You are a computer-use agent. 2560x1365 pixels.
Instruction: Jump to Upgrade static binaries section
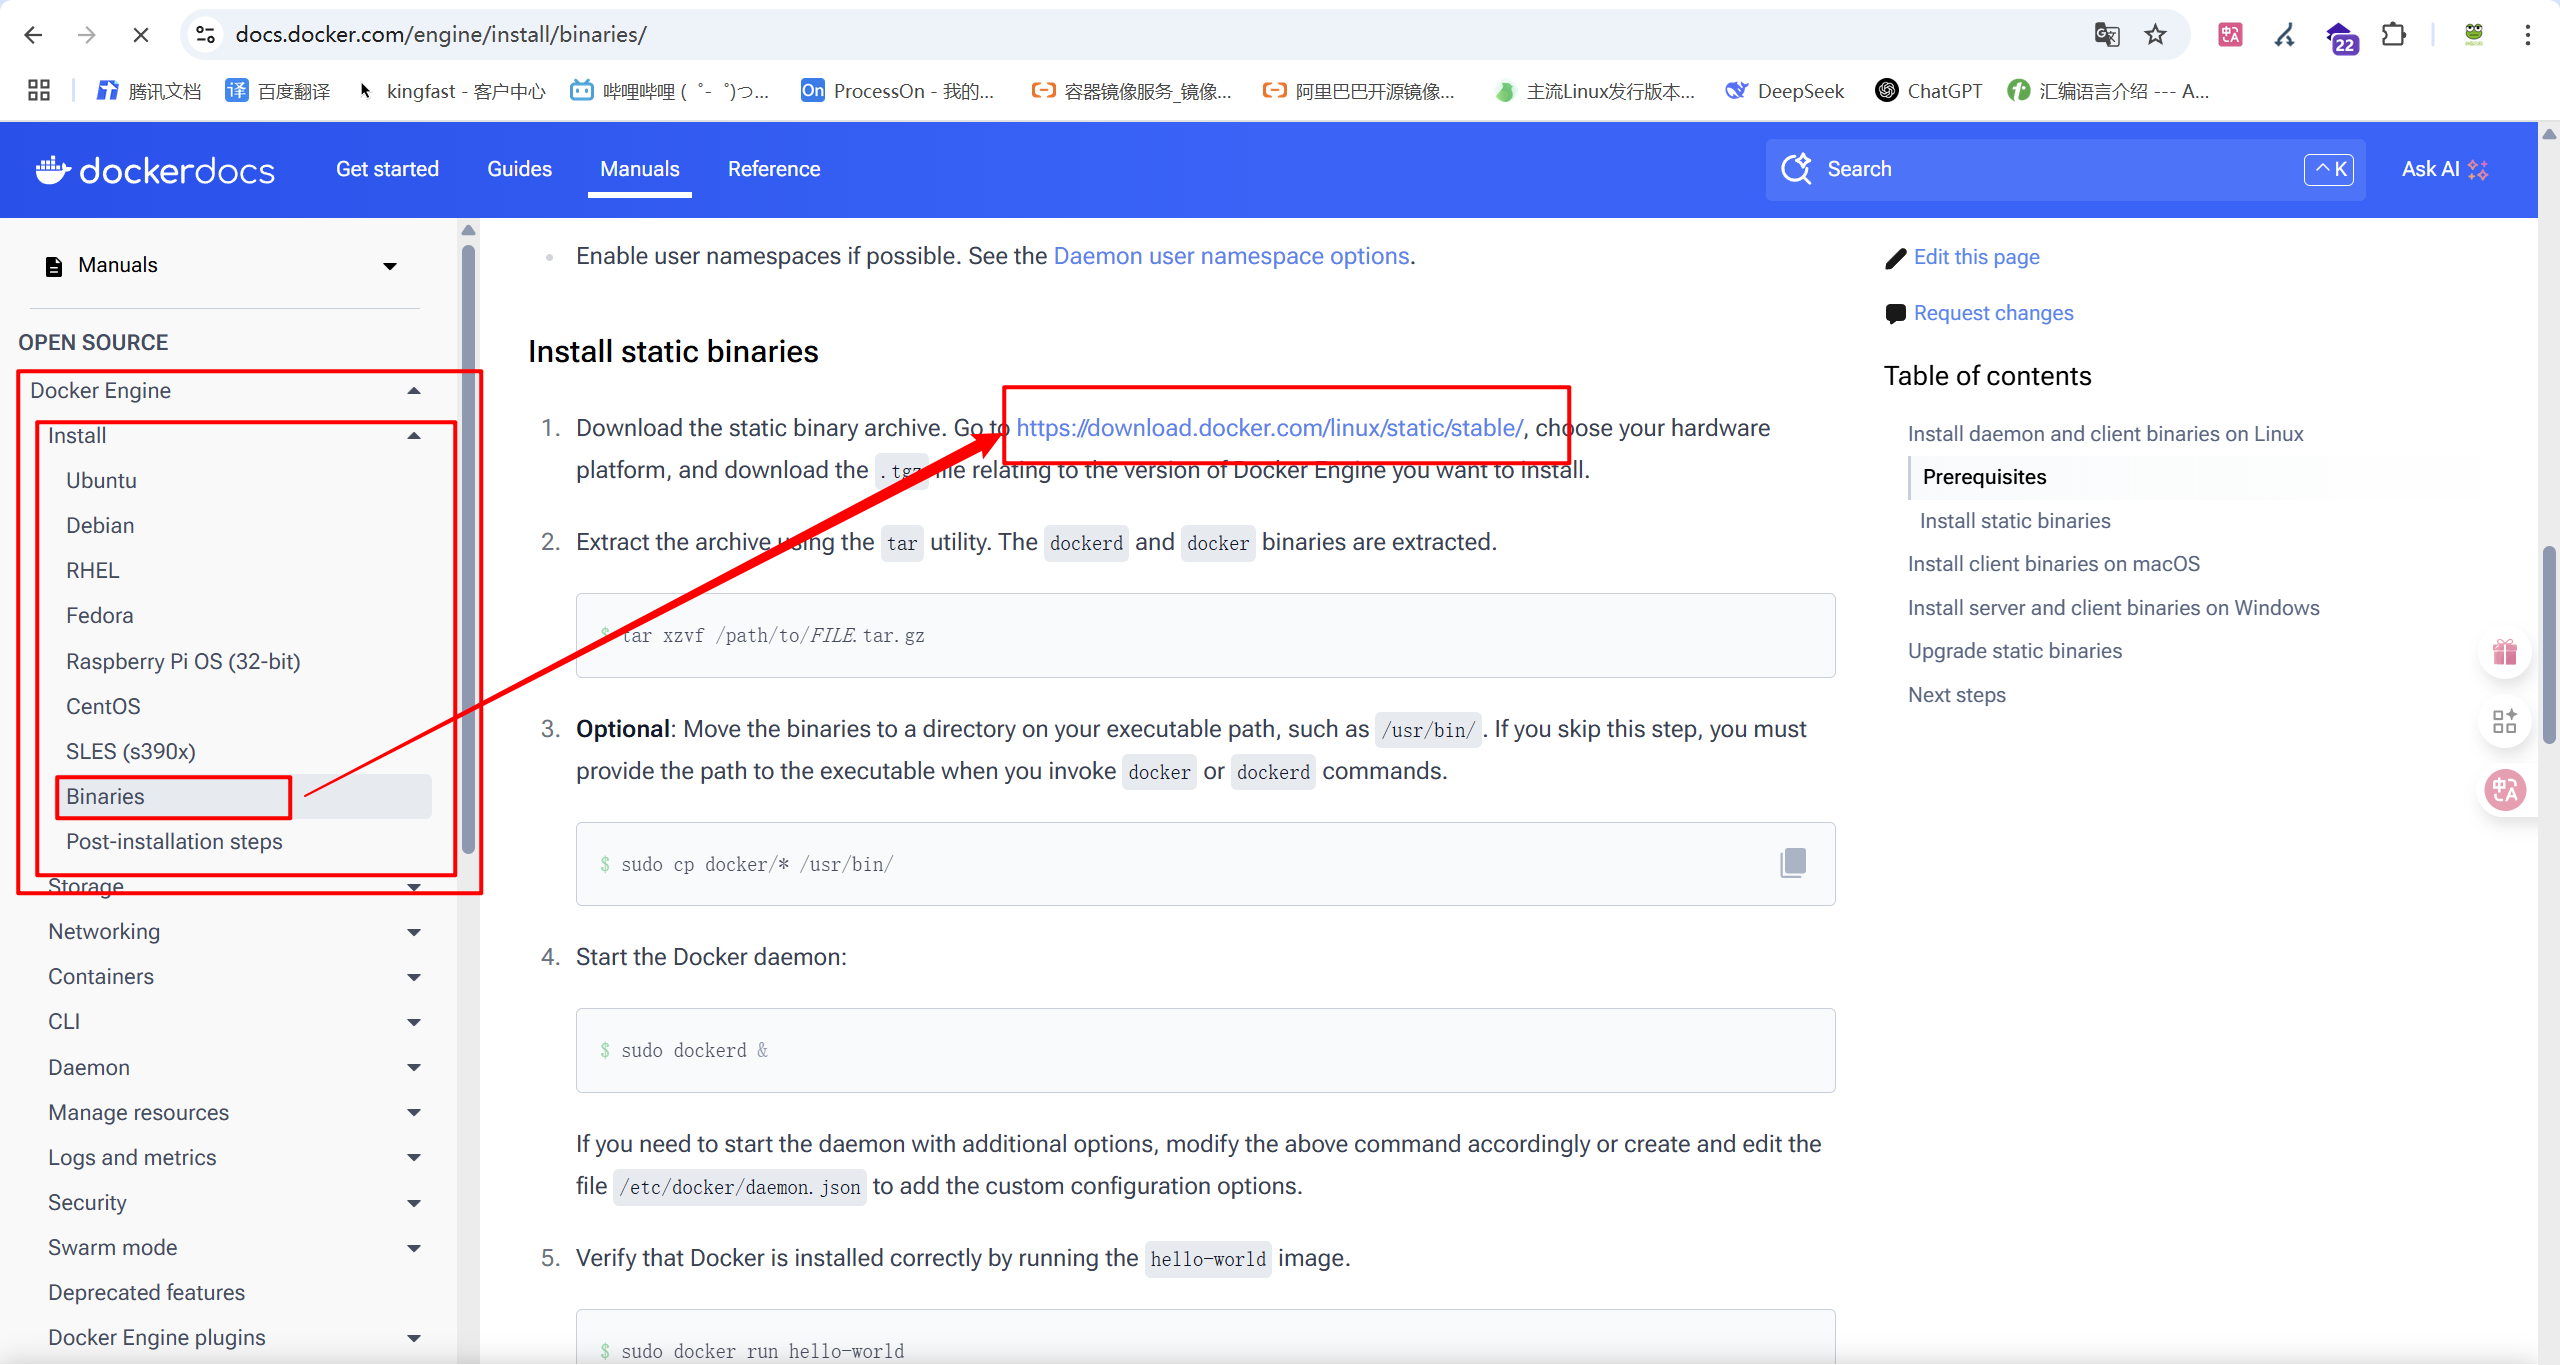(x=2014, y=651)
